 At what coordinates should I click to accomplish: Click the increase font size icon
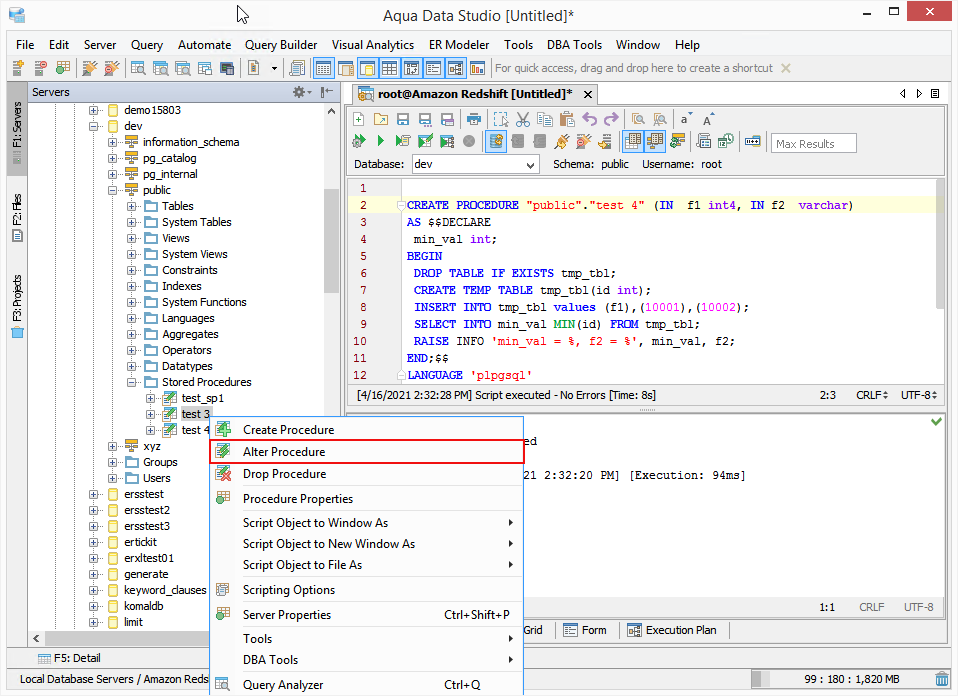pos(708,119)
